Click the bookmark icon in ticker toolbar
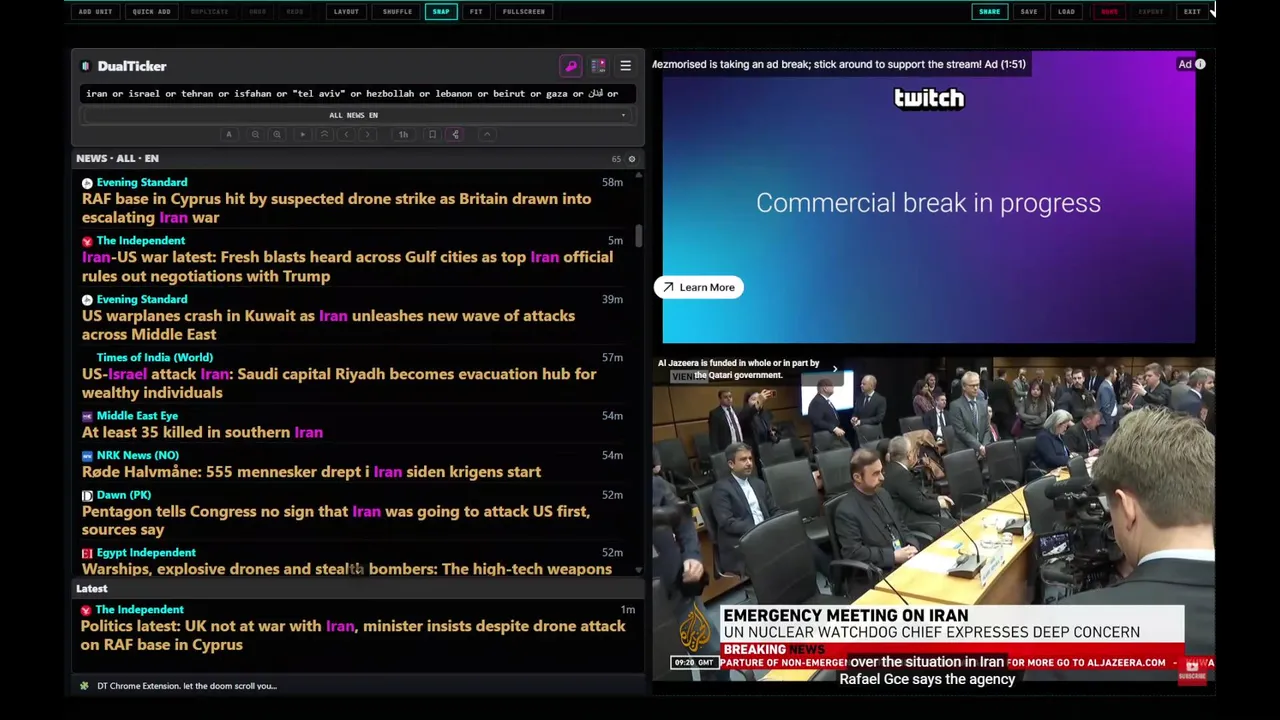The height and width of the screenshot is (720, 1280). (x=432, y=134)
